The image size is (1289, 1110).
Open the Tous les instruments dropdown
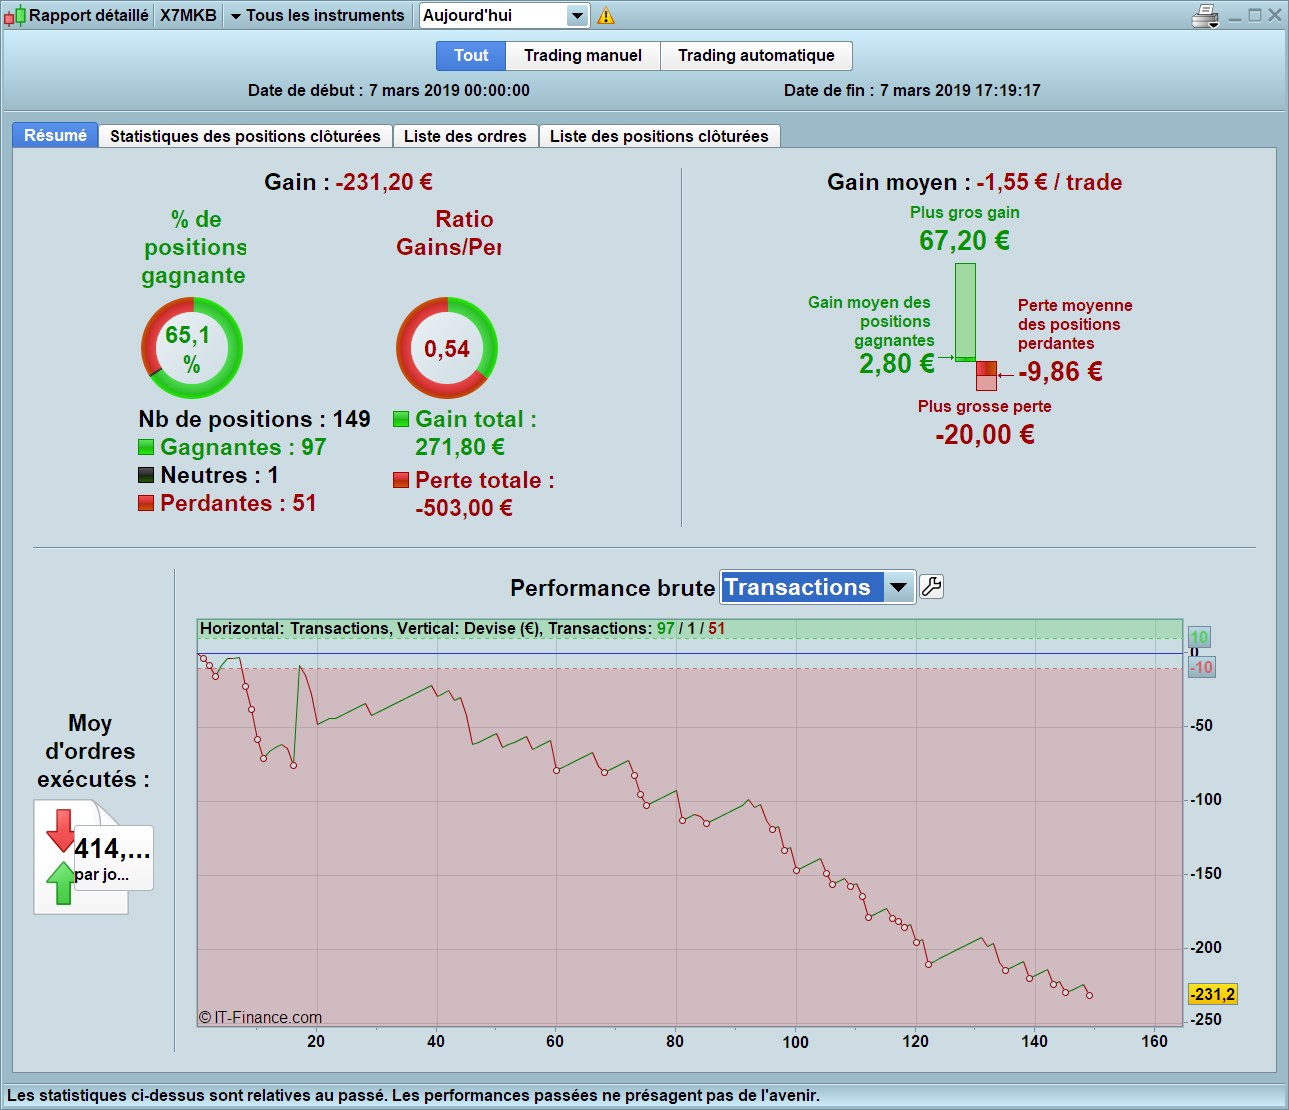point(317,16)
